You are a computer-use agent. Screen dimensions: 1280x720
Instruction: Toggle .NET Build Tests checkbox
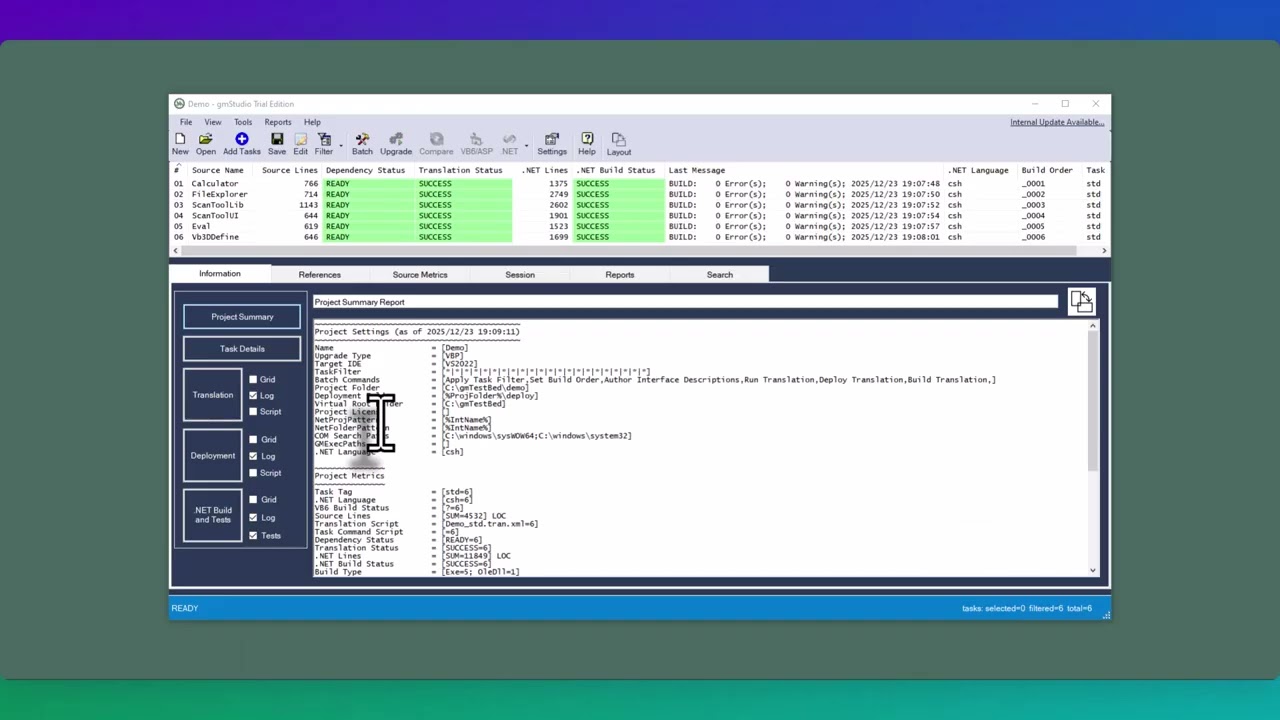point(253,536)
